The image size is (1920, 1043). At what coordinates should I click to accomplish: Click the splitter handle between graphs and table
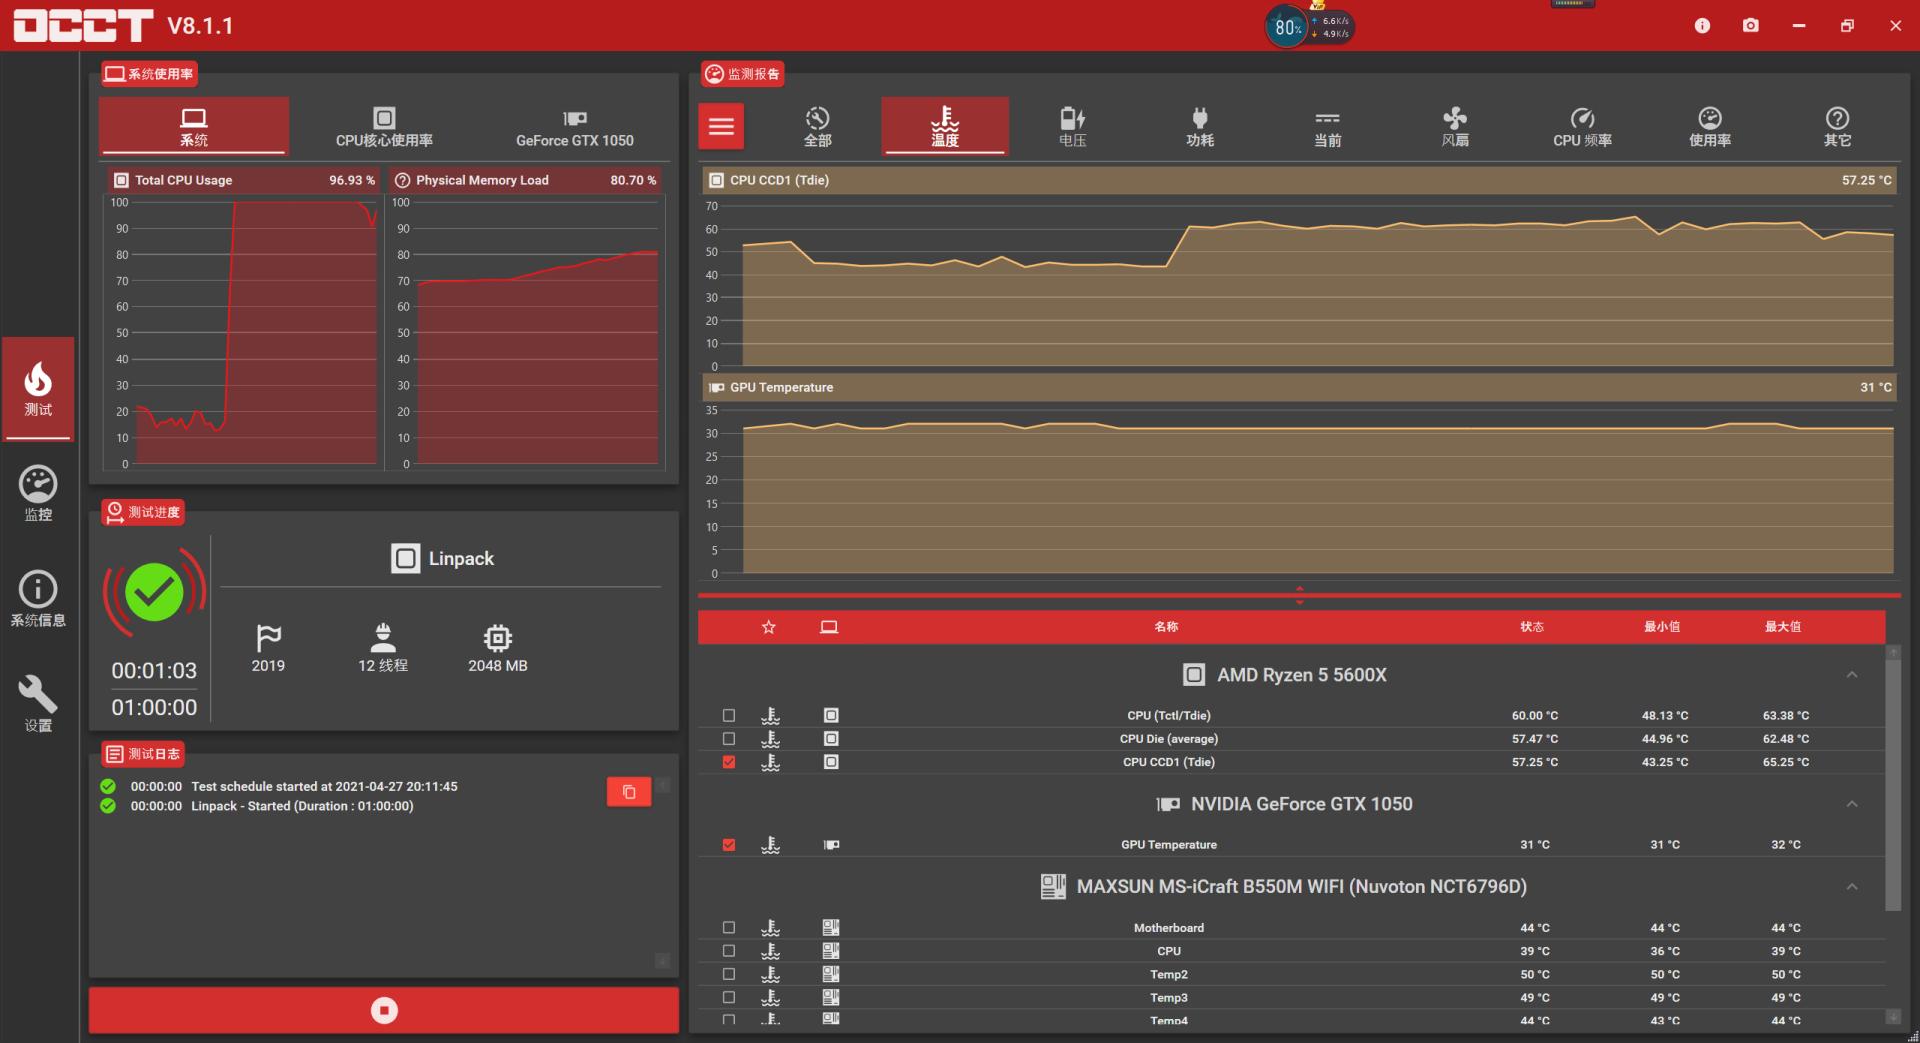pos(1299,595)
